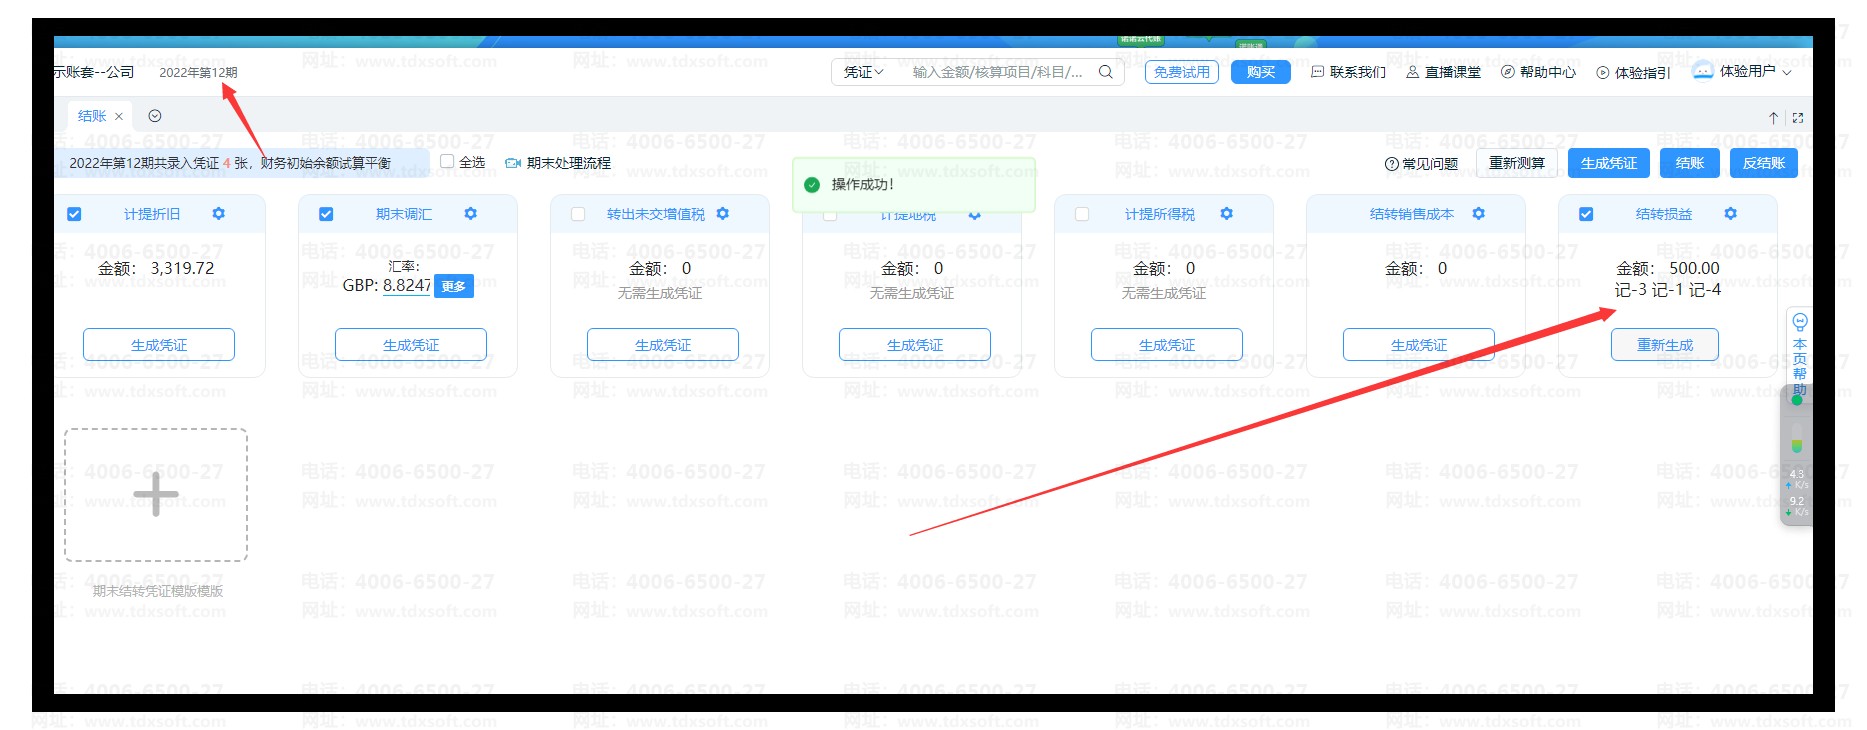Tick the 全选 select-all checkbox
This screenshot has height=730, width=1867.
tap(448, 162)
